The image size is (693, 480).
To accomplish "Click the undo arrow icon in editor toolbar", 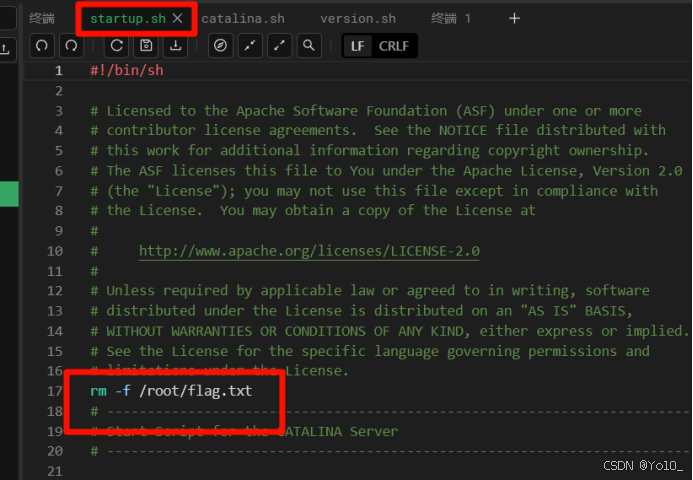I will (x=42, y=46).
